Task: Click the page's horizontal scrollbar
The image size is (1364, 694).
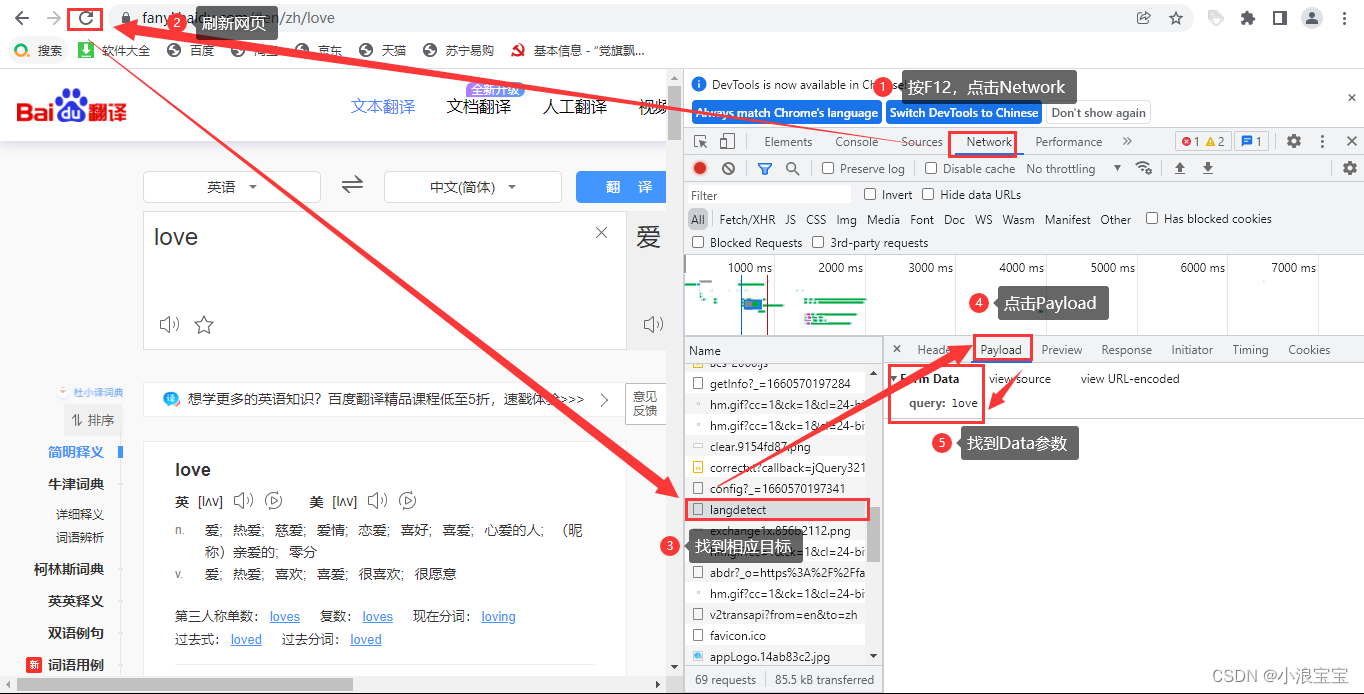Action: tap(185, 685)
